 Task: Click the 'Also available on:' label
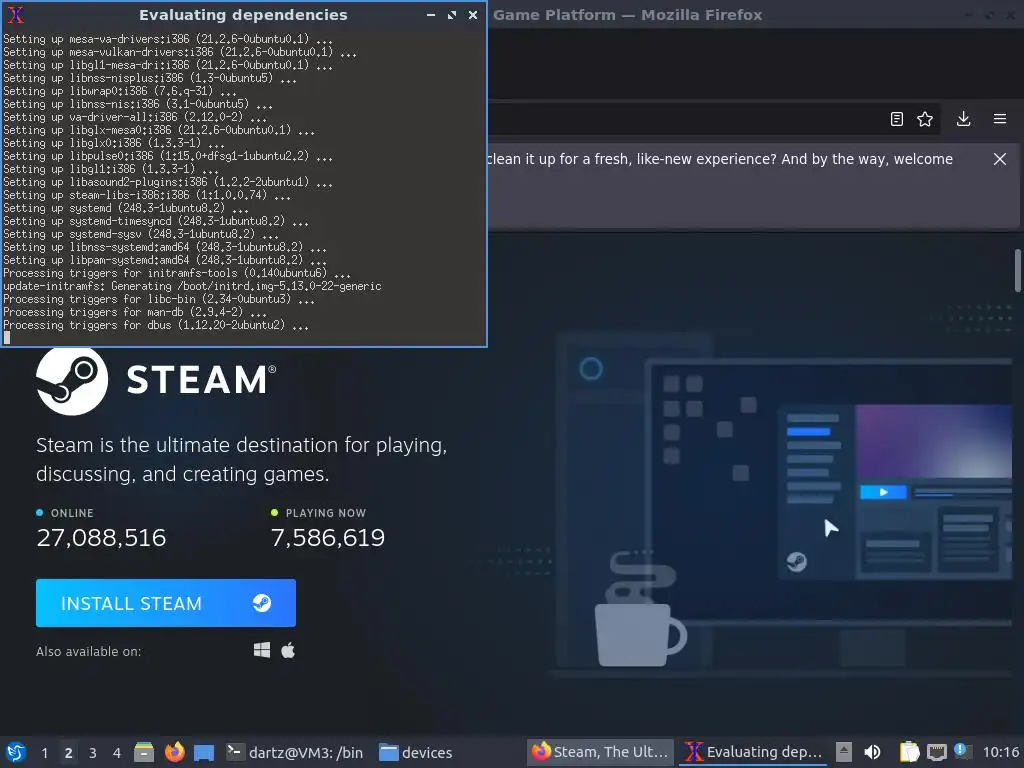click(x=88, y=651)
